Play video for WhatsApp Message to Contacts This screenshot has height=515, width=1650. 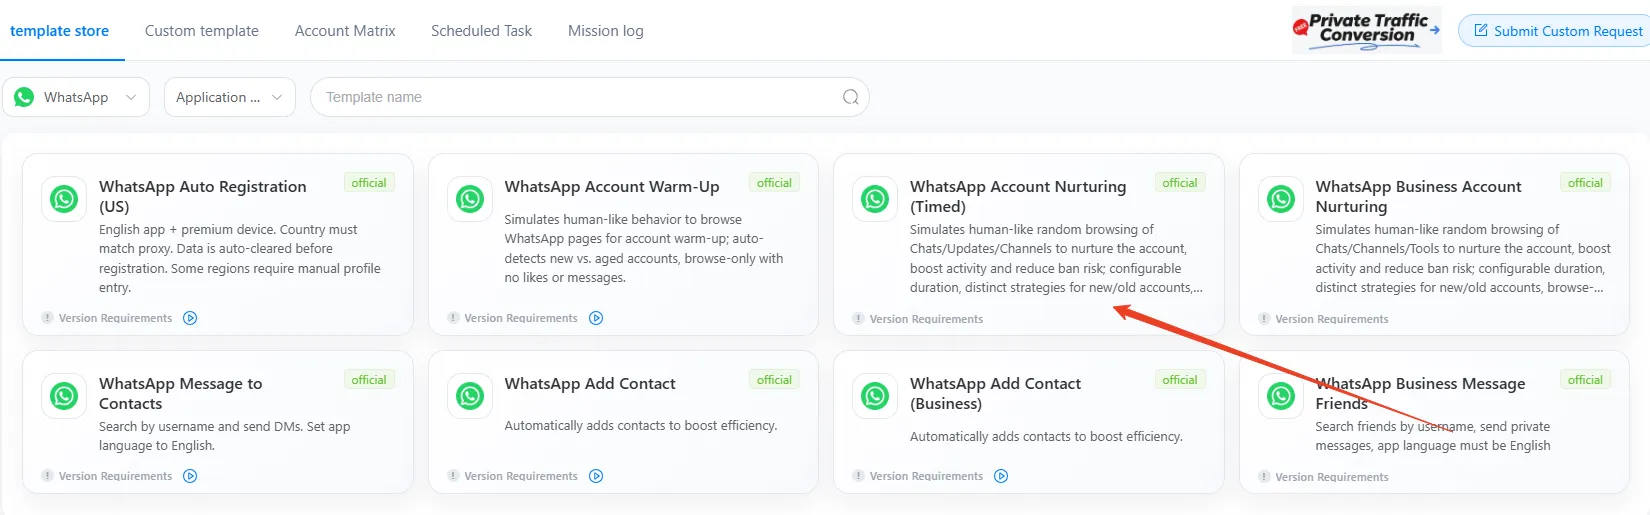click(x=190, y=476)
